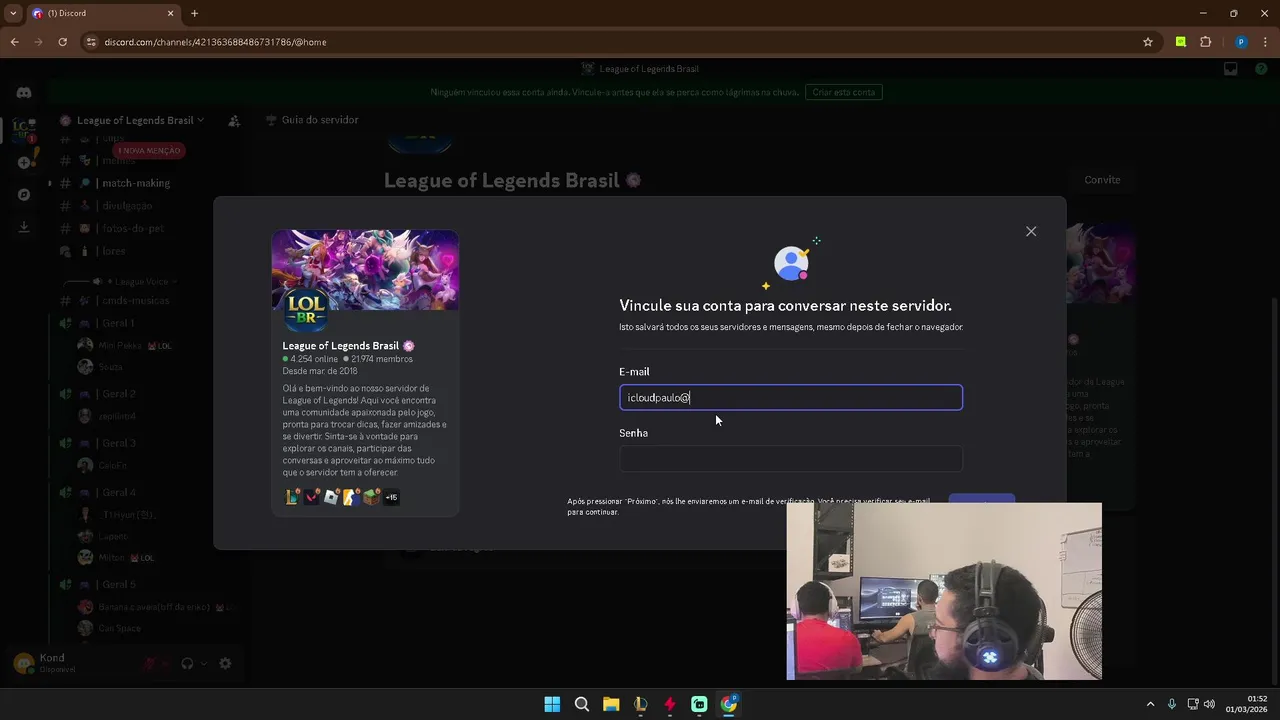
Task: Click the download apps icon
Action: pos(24,227)
